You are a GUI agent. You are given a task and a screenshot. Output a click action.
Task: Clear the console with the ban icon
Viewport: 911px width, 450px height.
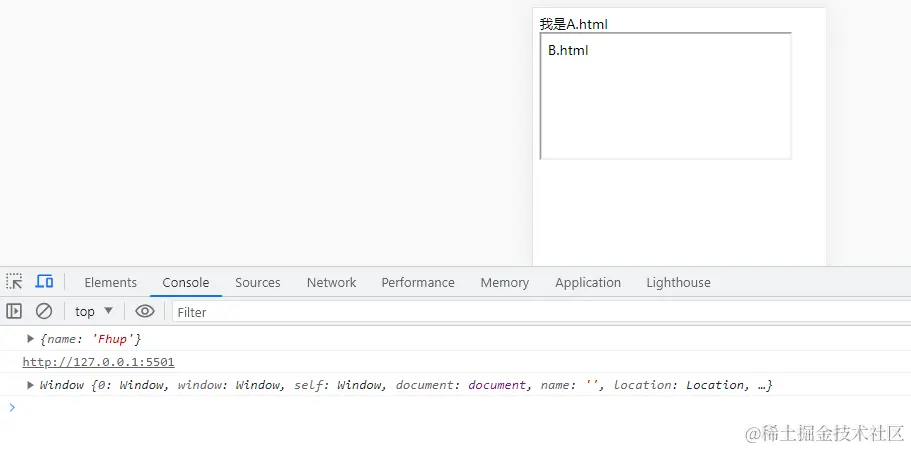[x=44, y=311]
